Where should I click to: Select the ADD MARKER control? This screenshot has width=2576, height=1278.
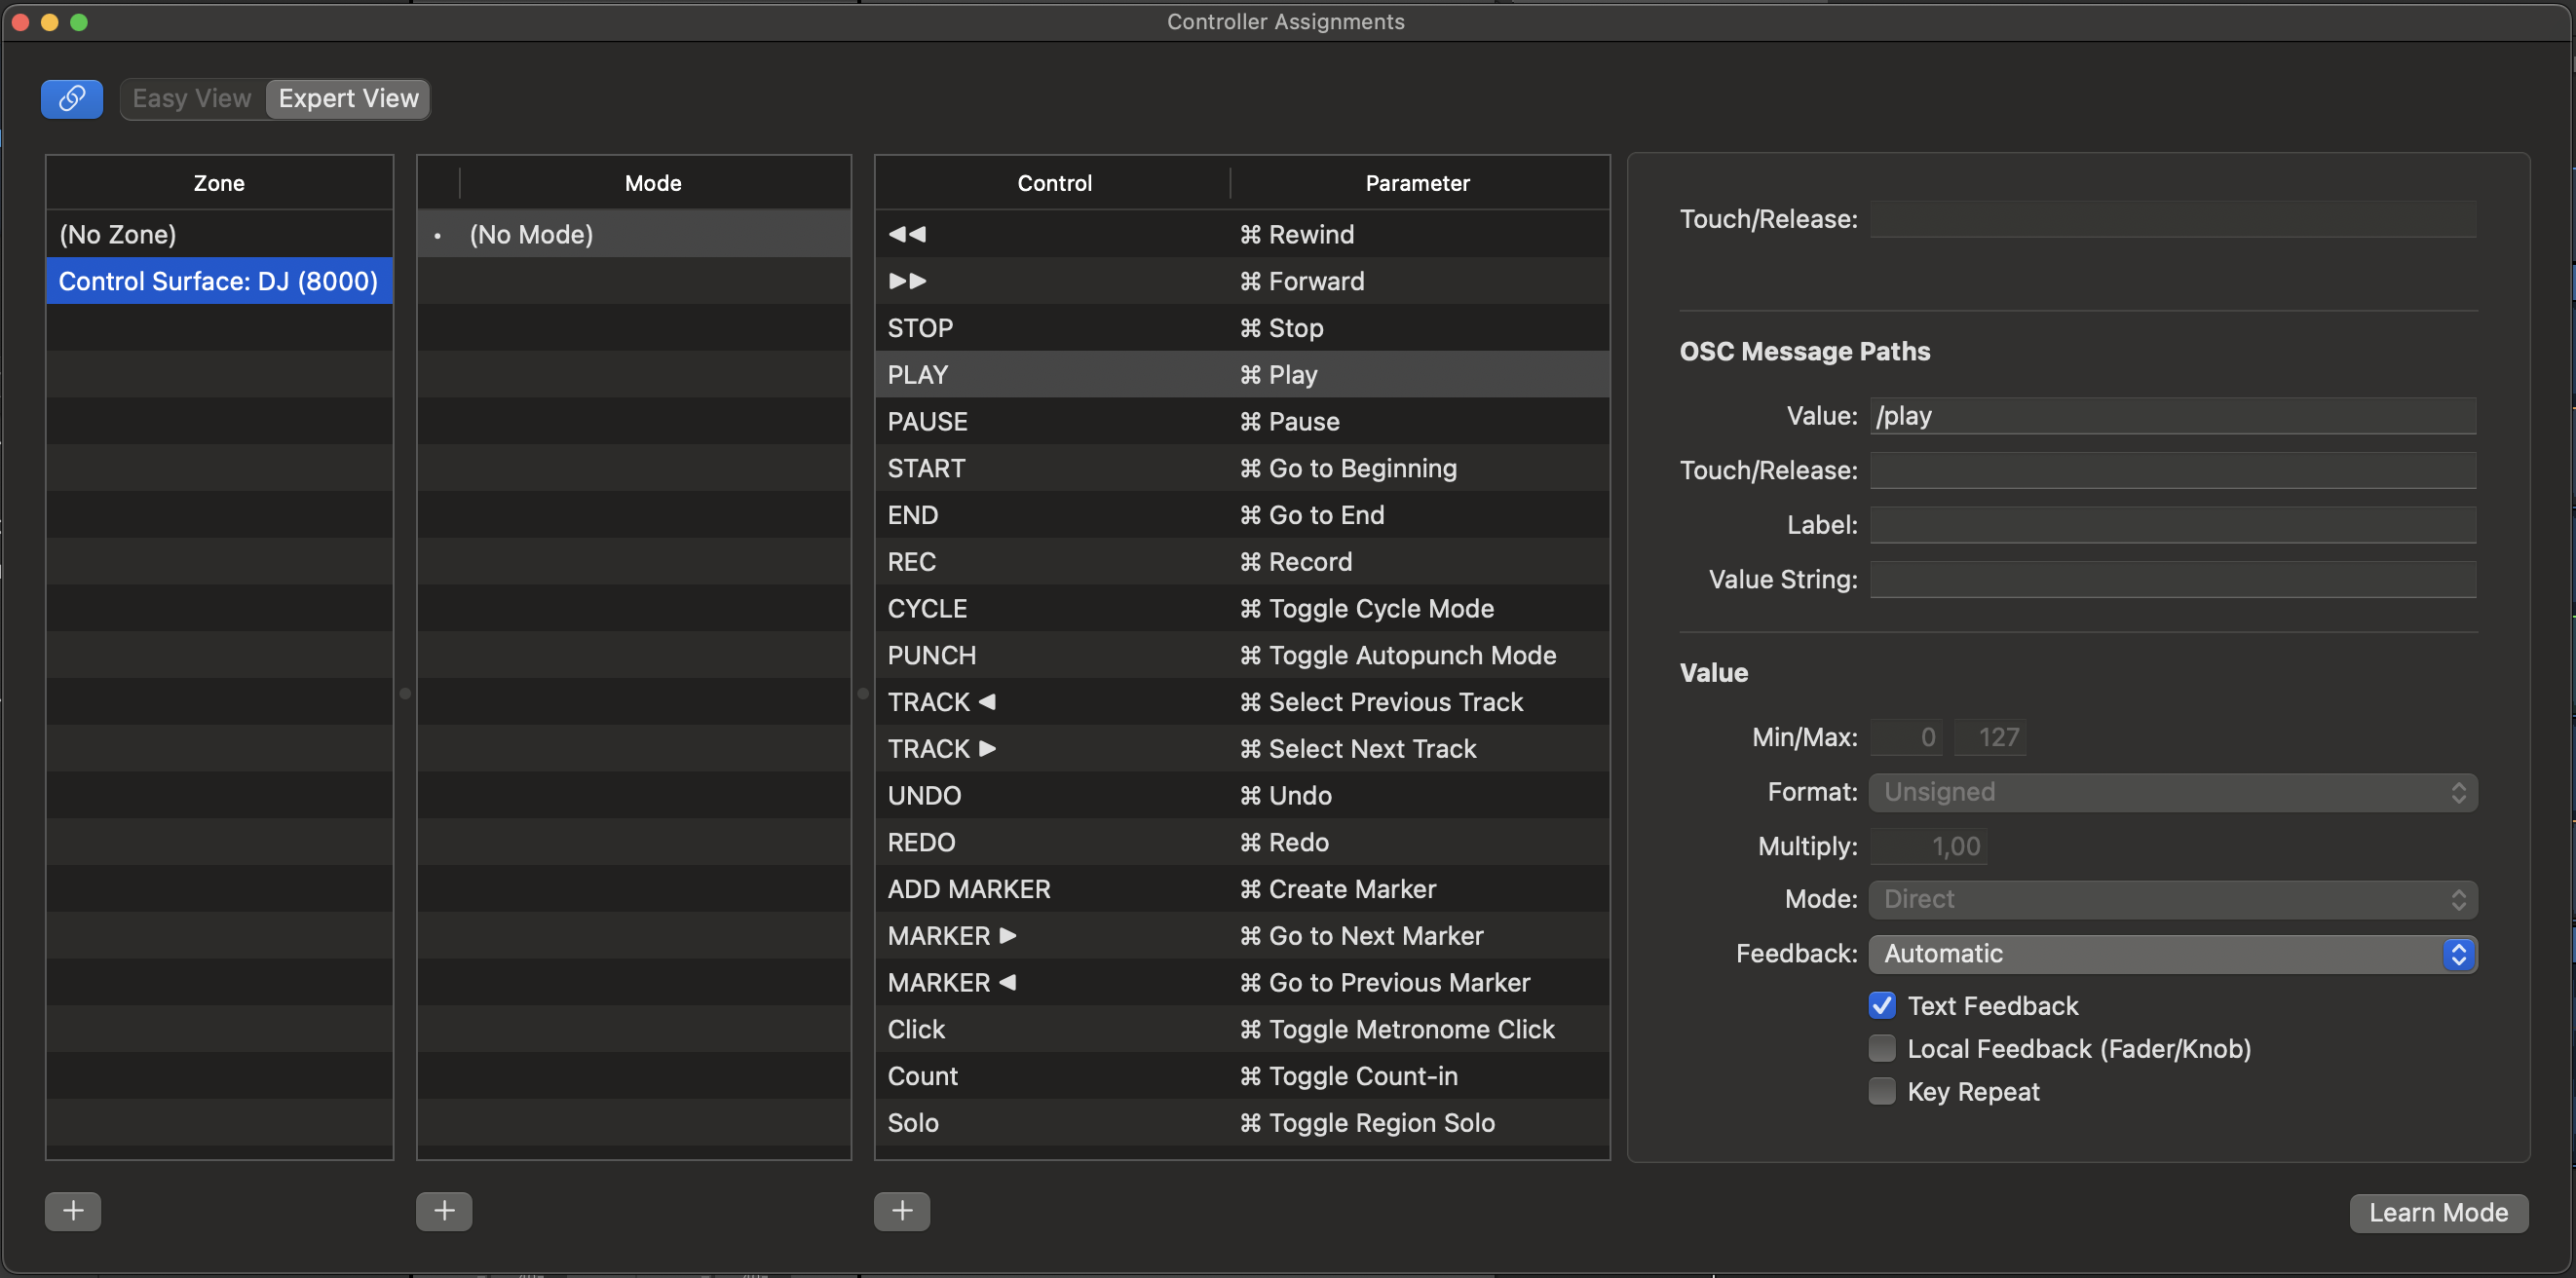click(1242, 889)
